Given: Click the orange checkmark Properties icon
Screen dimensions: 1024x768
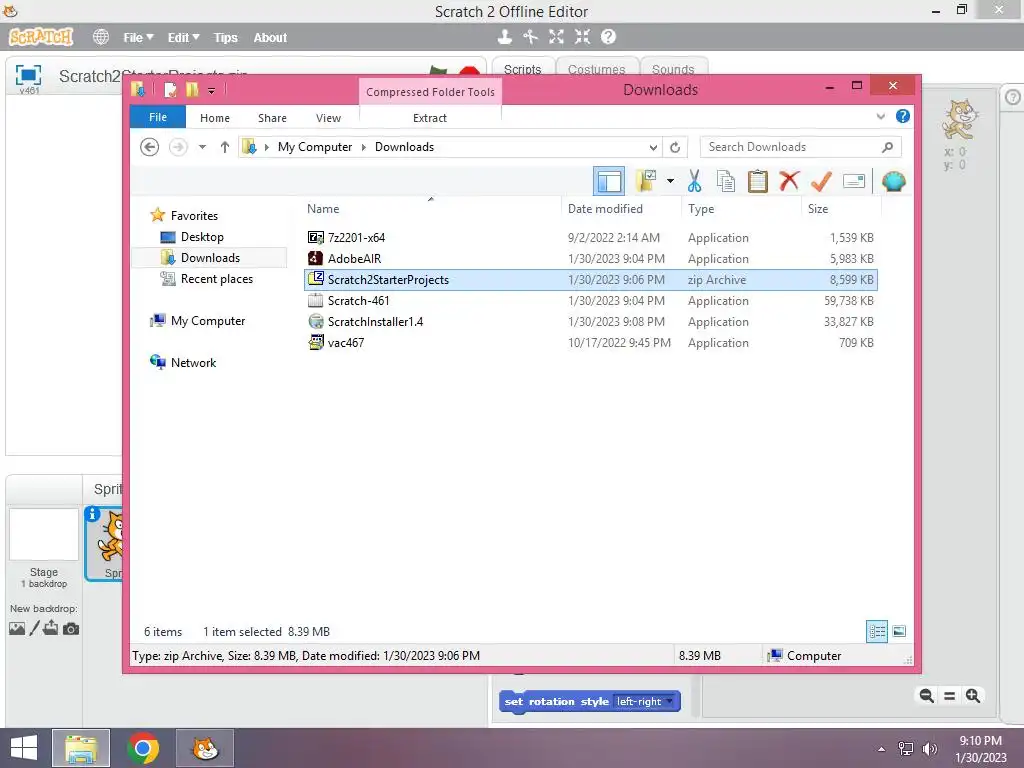Looking at the screenshot, I should tap(821, 181).
